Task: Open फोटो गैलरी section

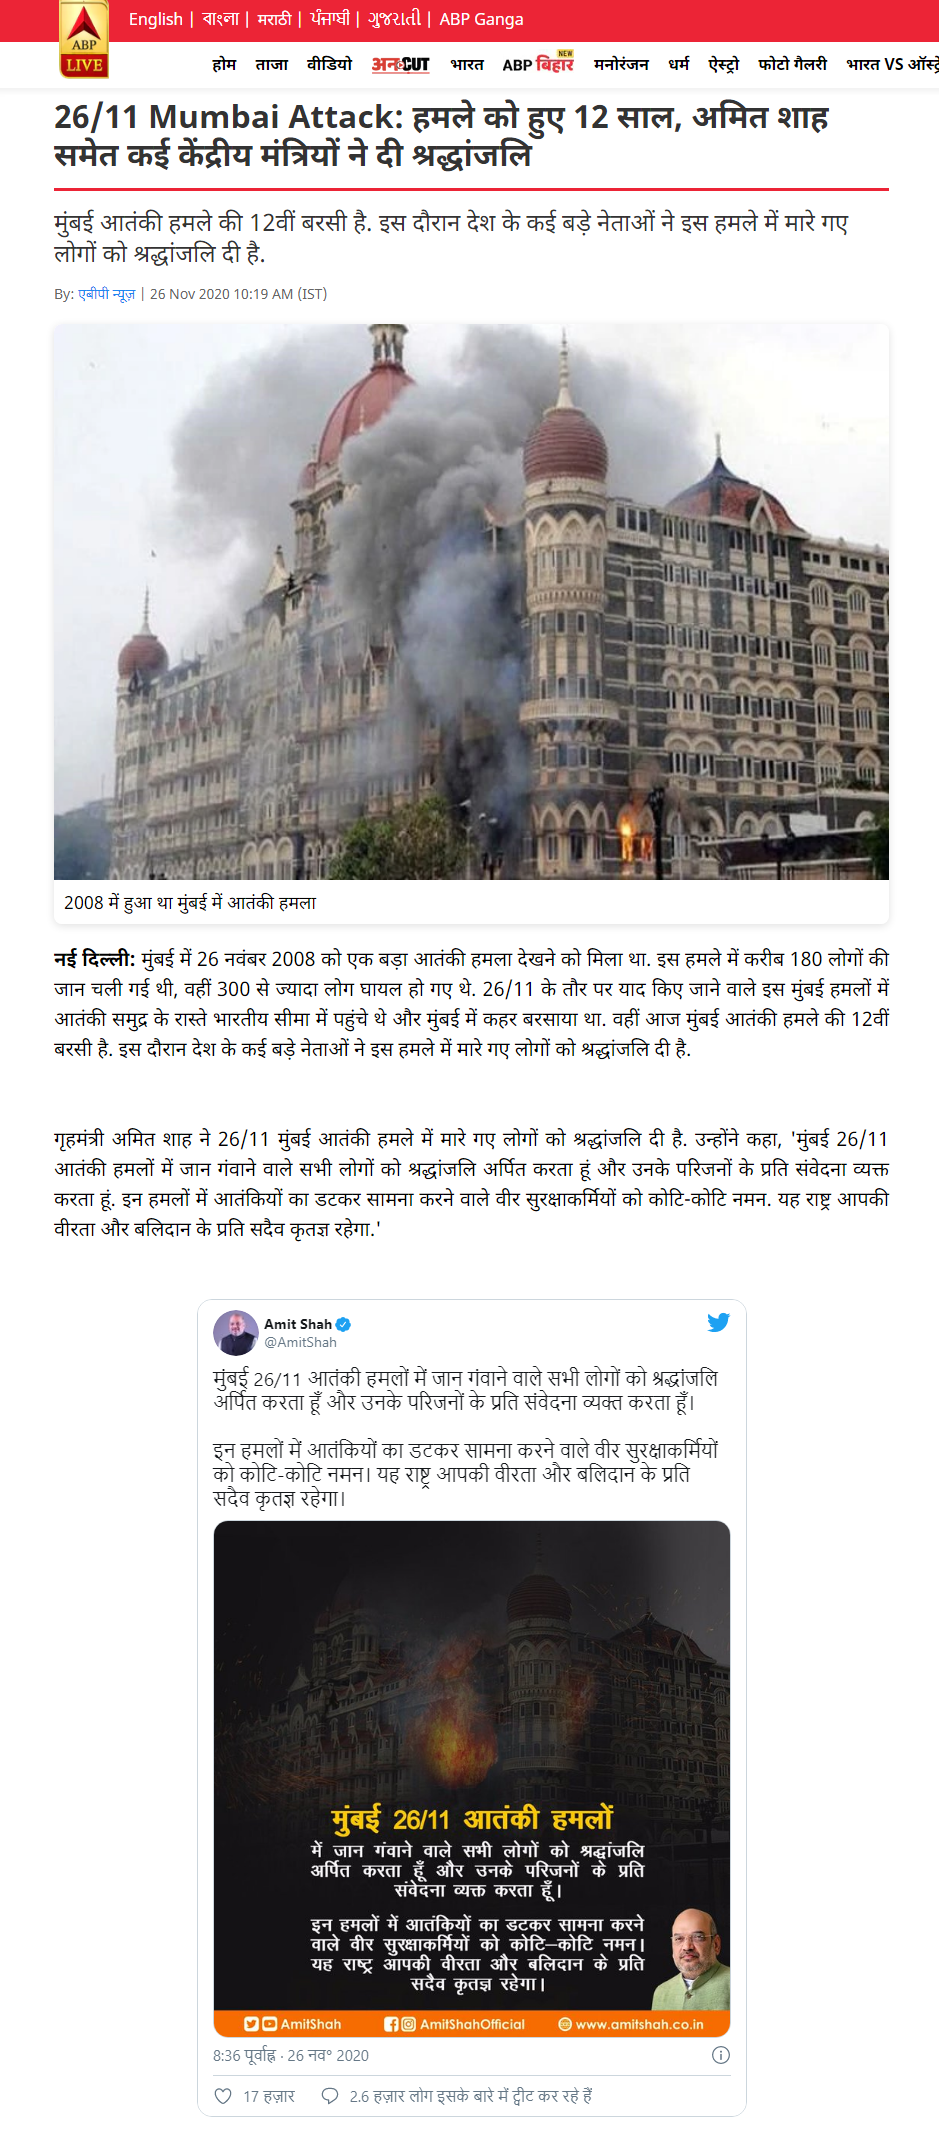Action: [x=792, y=64]
